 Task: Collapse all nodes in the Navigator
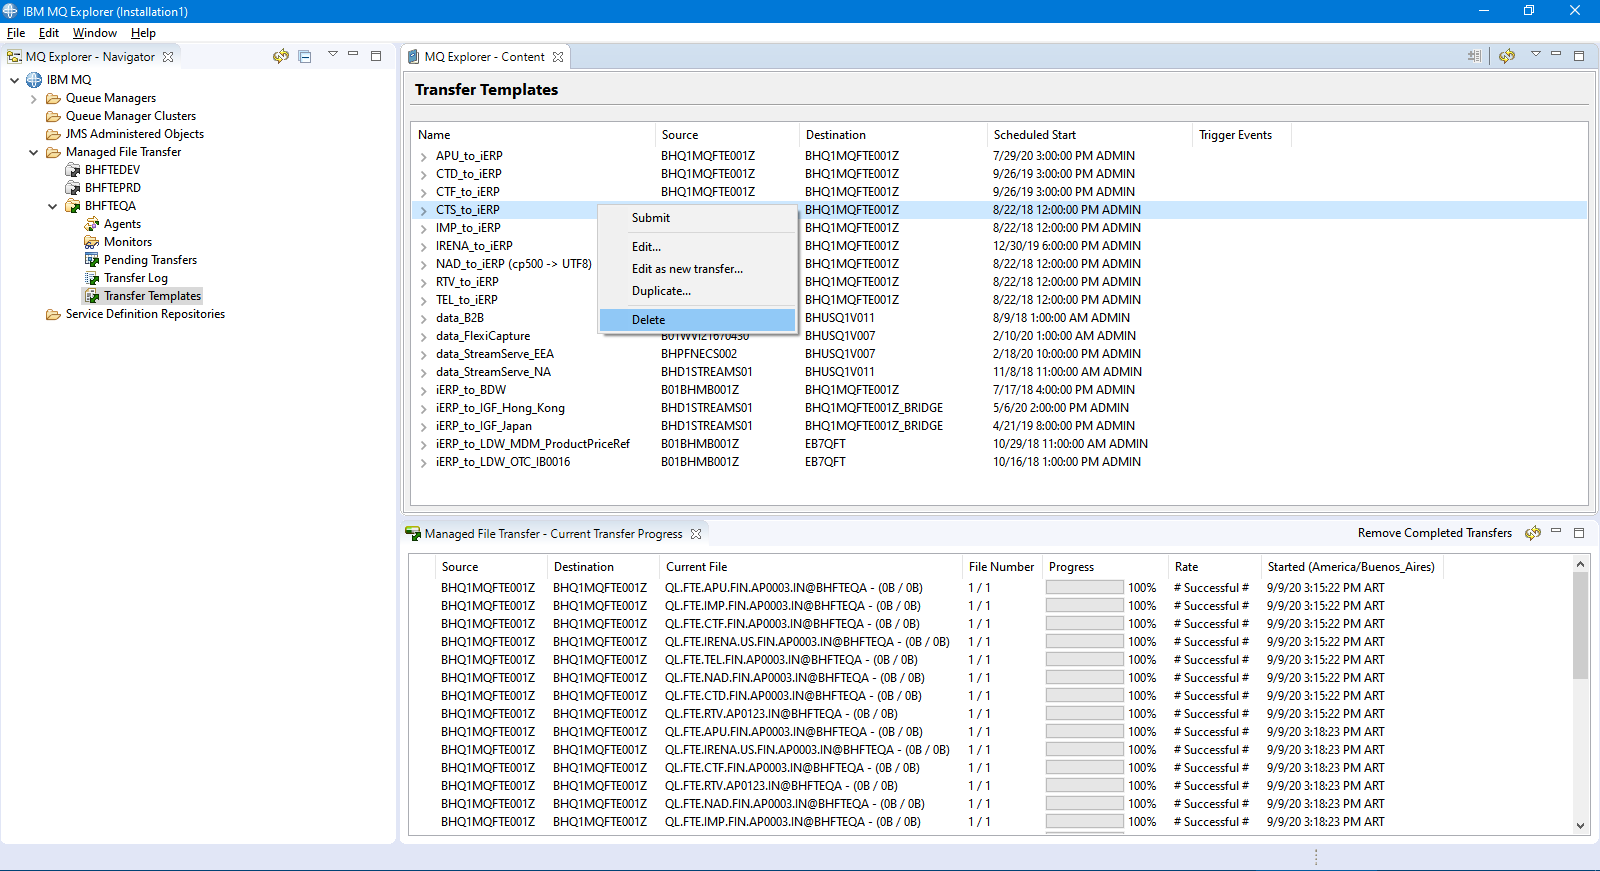[x=305, y=57]
